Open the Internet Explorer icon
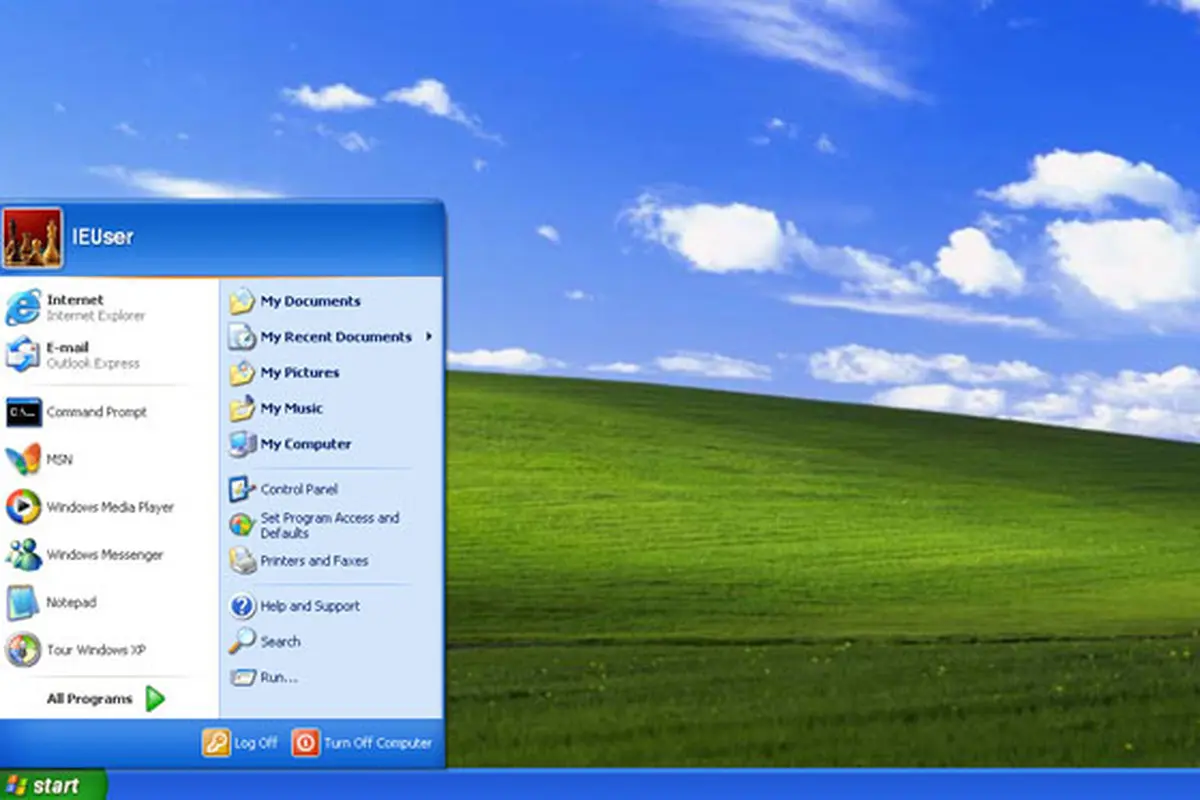Screen dimensions: 1200x800 pos(23,307)
